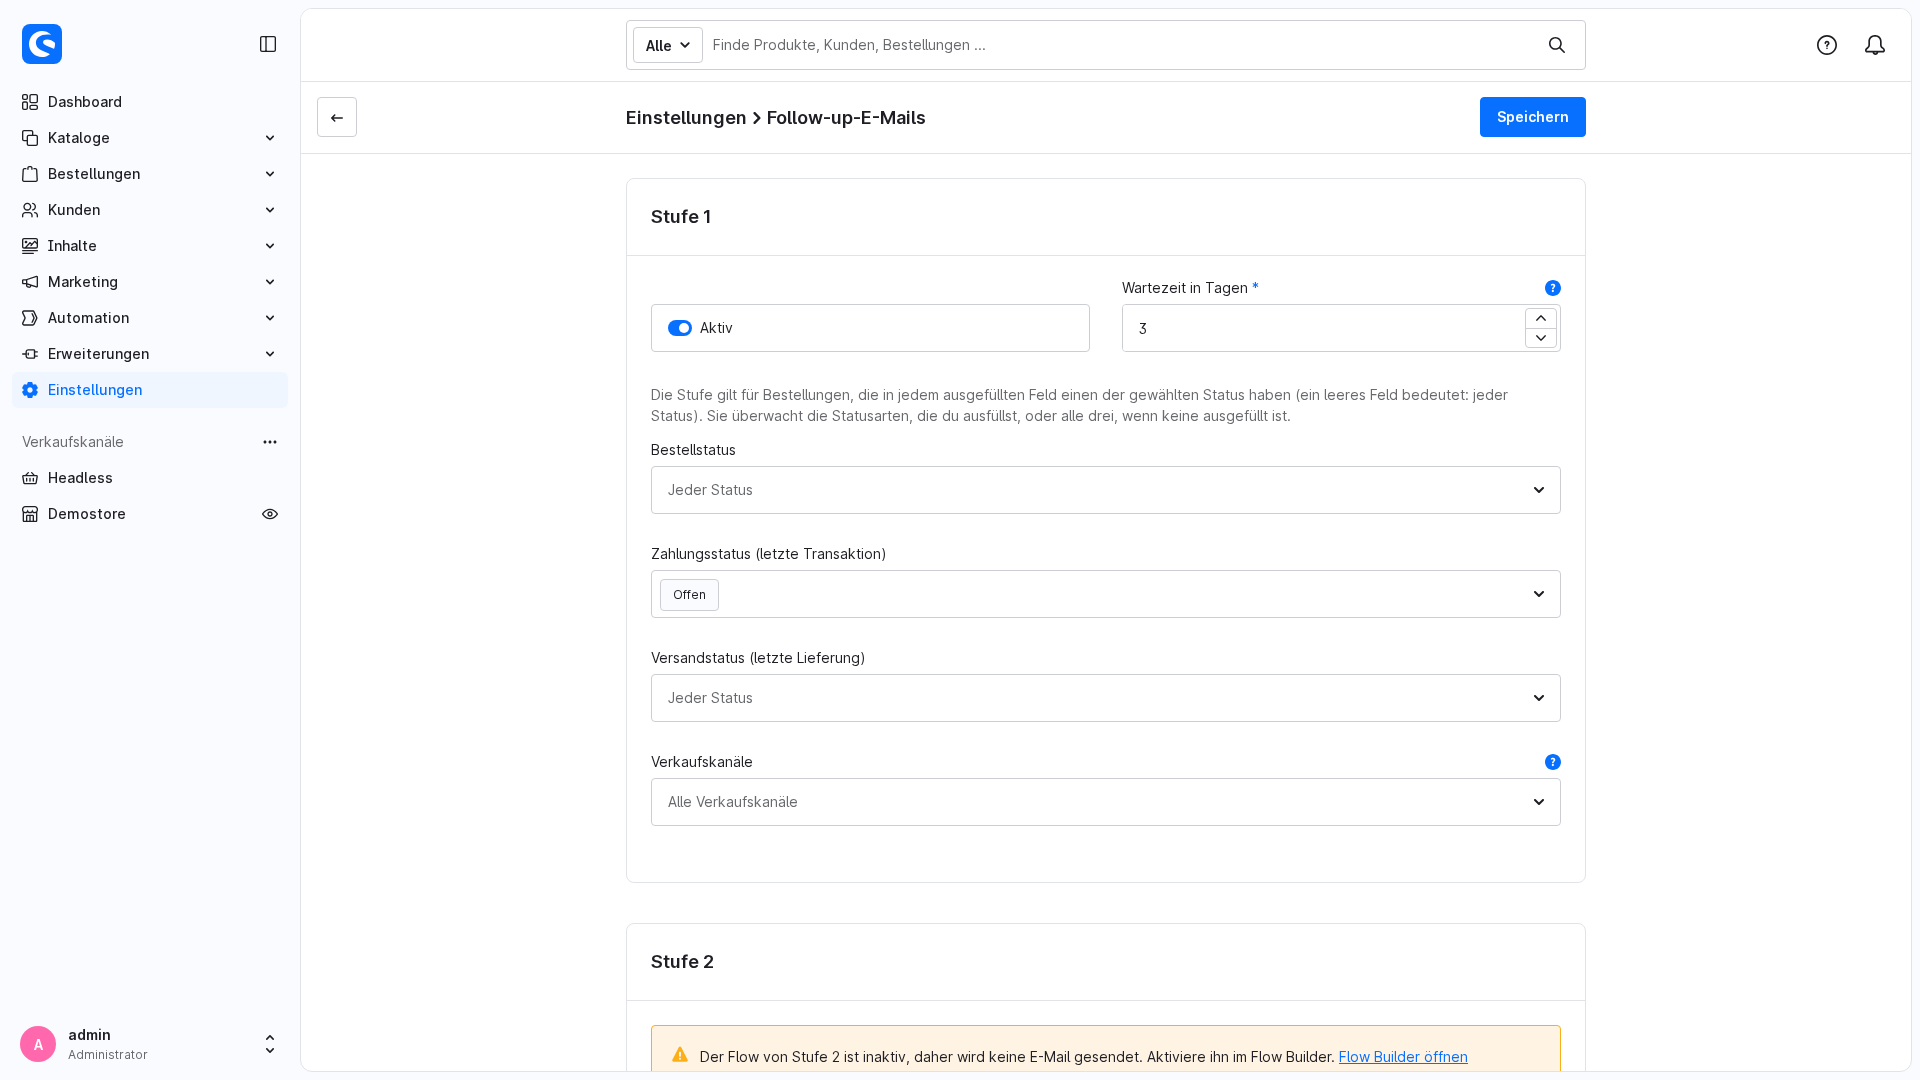Open the Alle search filter dropdown
Viewport: 1920px width, 1080px height.
(668, 45)
